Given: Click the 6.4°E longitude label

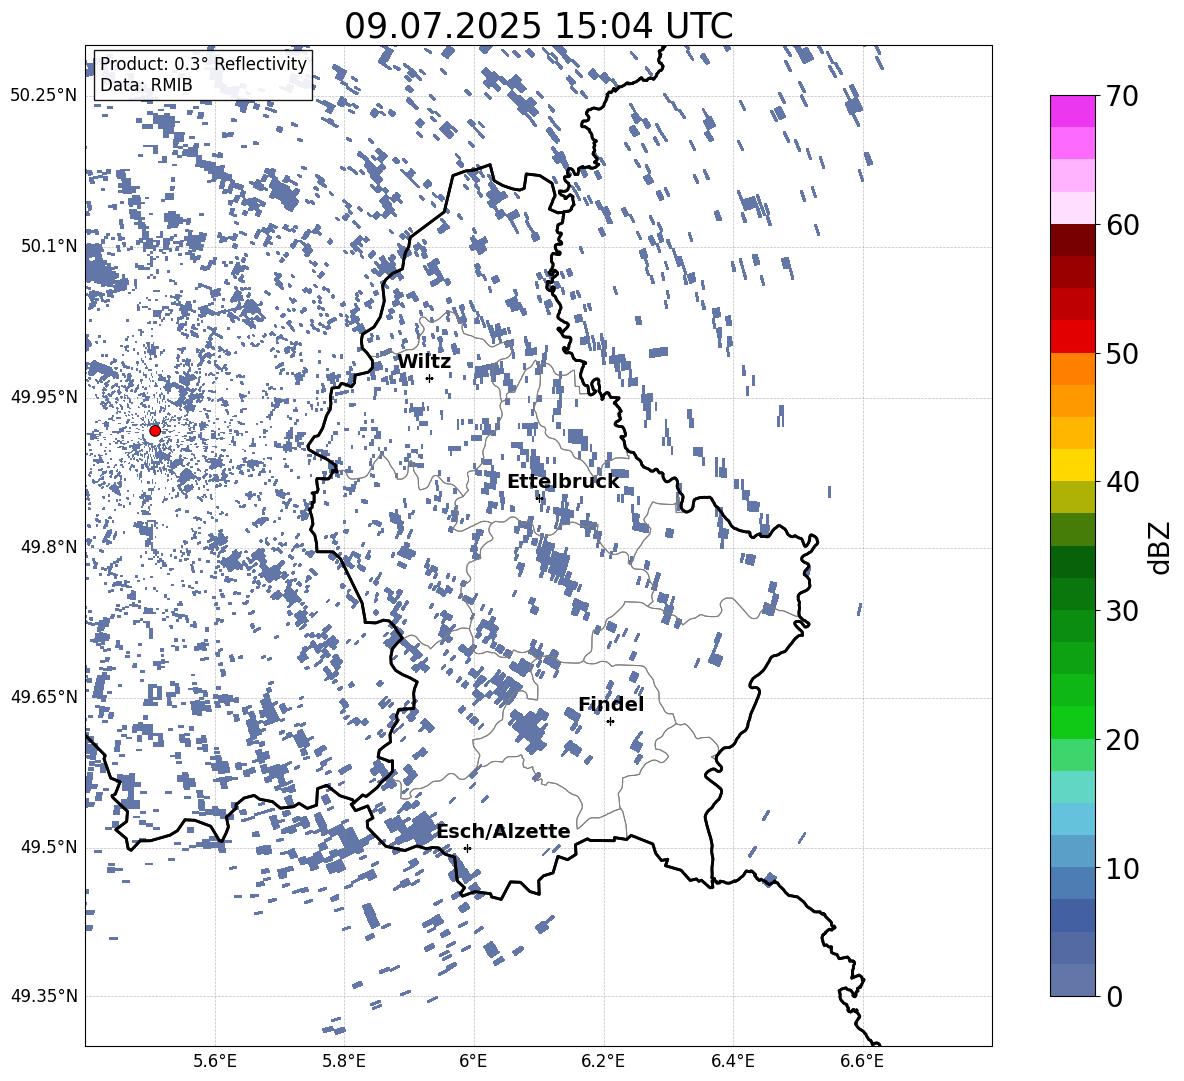Looking at the screenshot, I should (x=732, y=1062).
